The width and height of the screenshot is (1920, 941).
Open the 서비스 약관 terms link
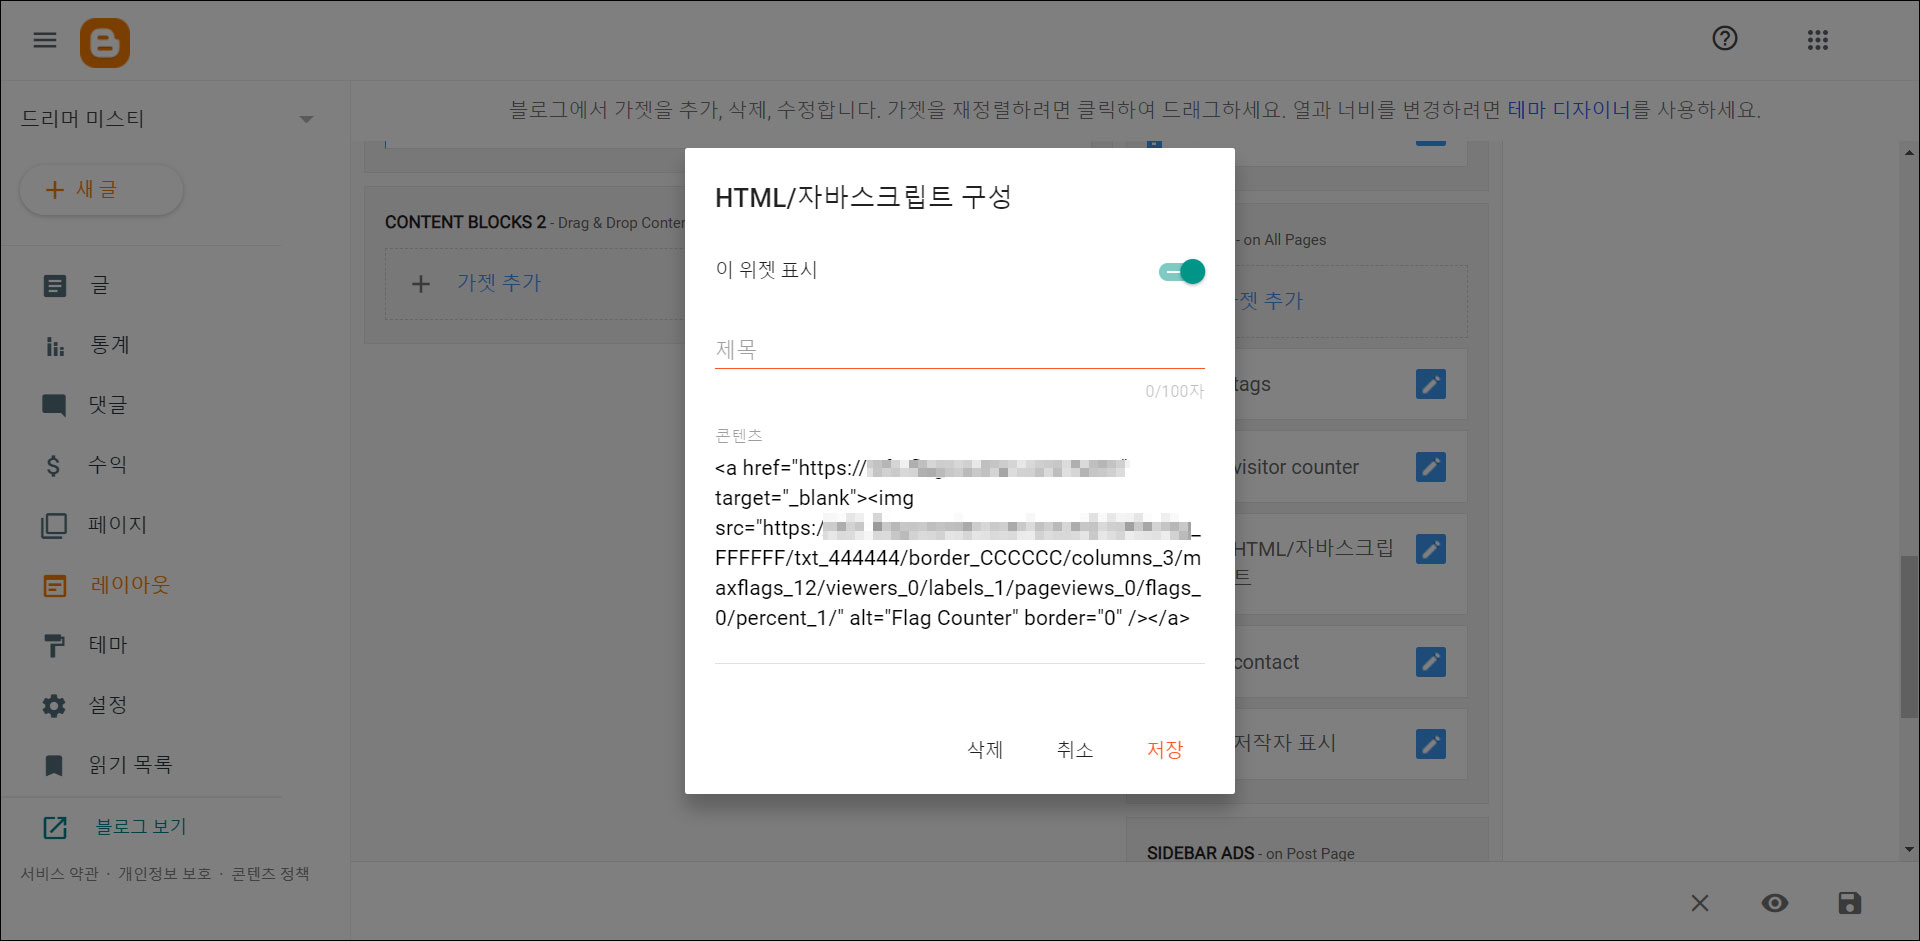tap(60, 874)
